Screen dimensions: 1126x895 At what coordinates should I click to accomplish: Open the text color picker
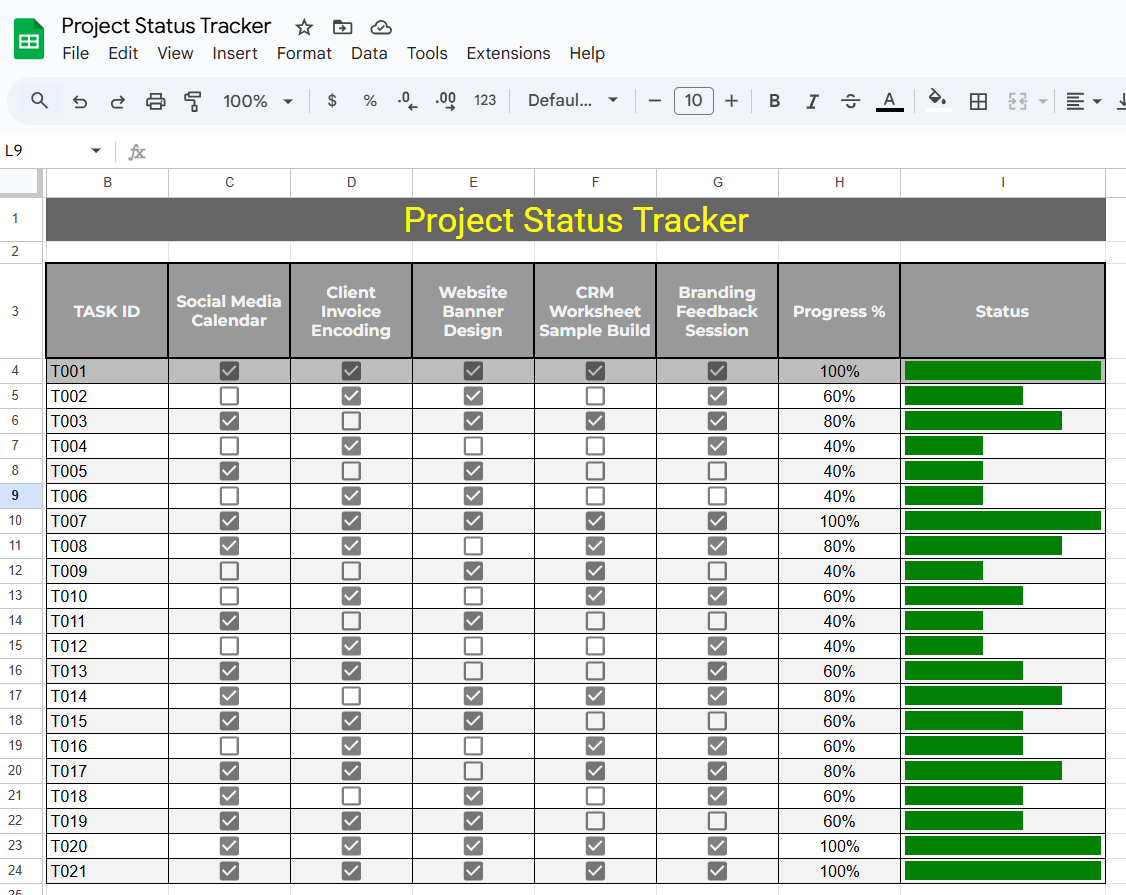coord(889,101)
